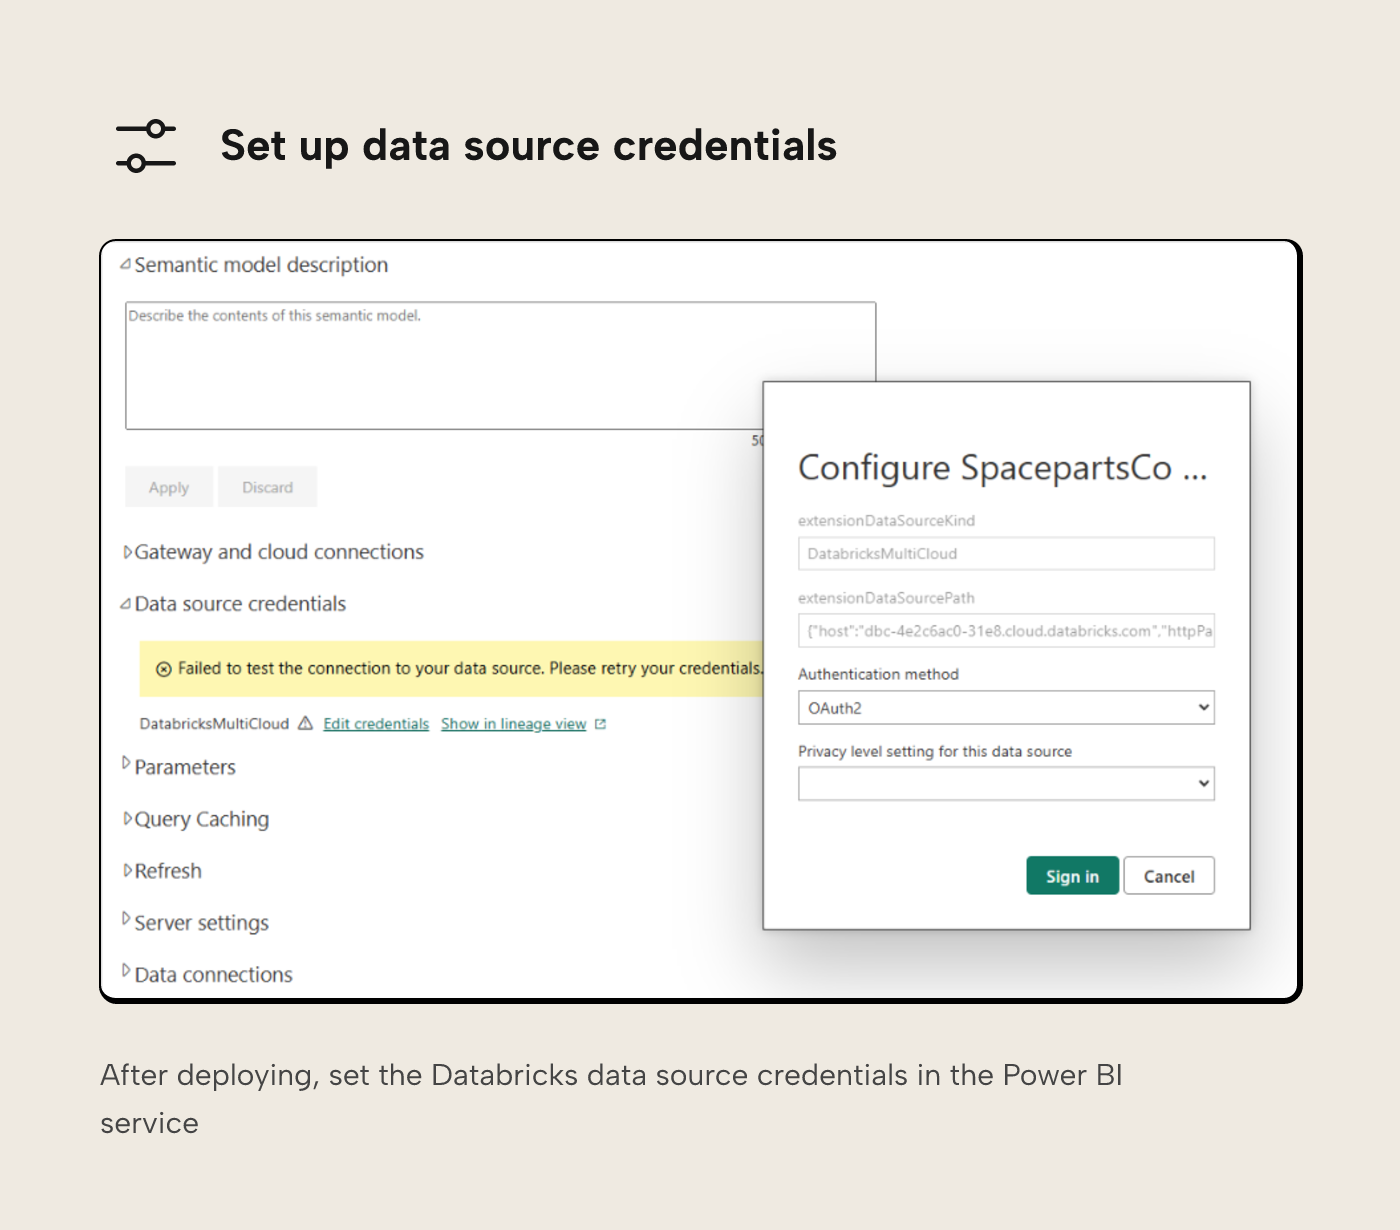Click Cancel in the configure dialog

coord(1169,876)
